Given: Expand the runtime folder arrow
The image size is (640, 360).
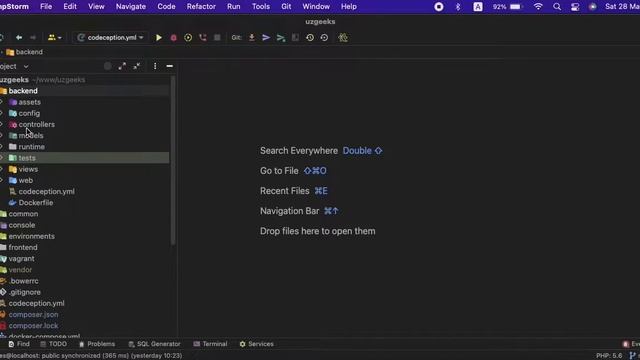Looking at the screenshot, I should point(2,147).
